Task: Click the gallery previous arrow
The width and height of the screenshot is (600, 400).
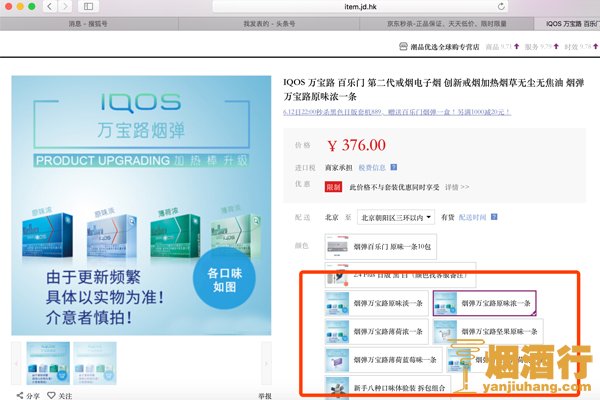Action: [x=16, y=363]
